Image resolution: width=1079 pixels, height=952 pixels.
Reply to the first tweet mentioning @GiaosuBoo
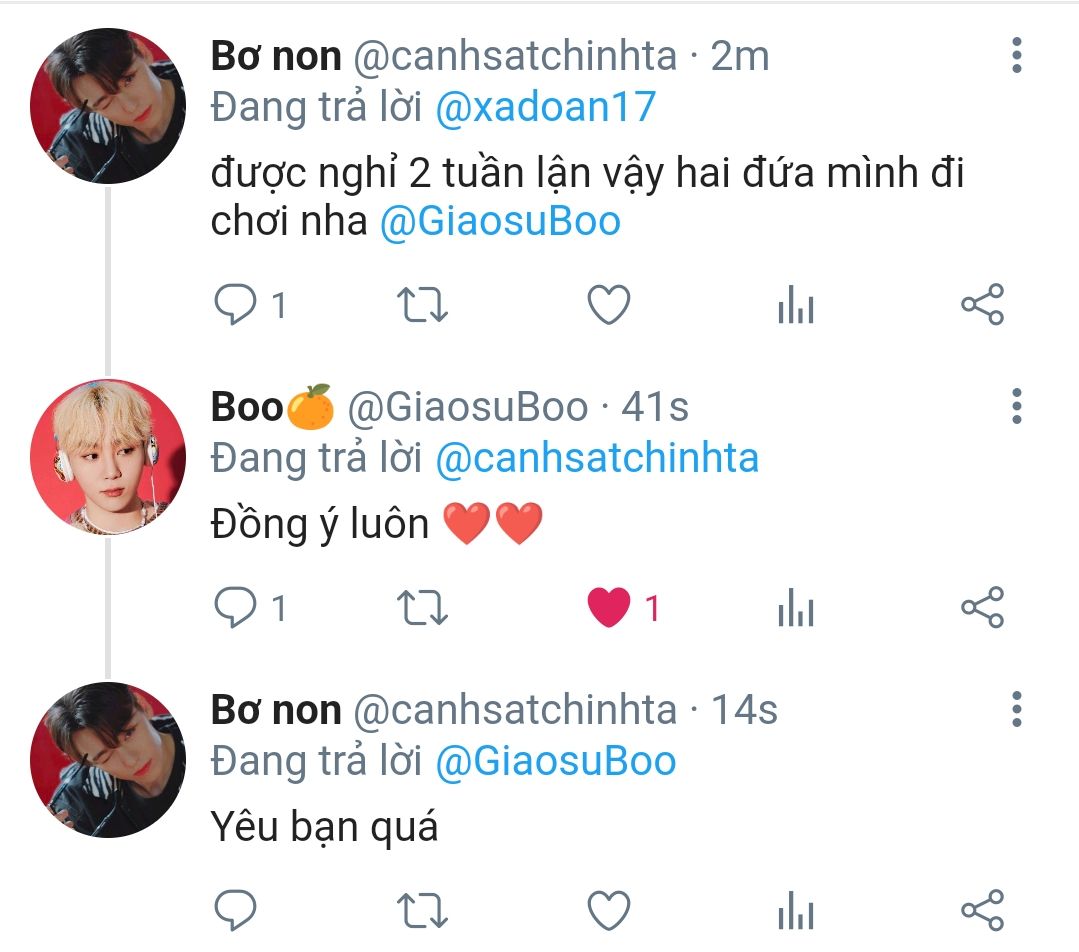pos(236,305)
